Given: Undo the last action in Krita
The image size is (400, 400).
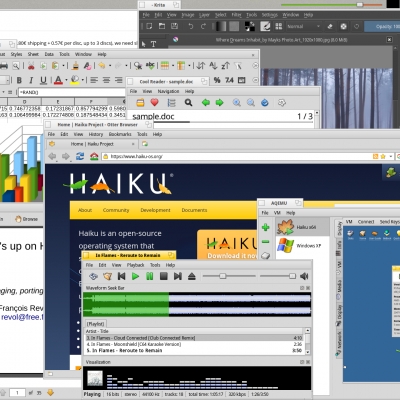Looking at the screenshot, I should pos(190,26).
